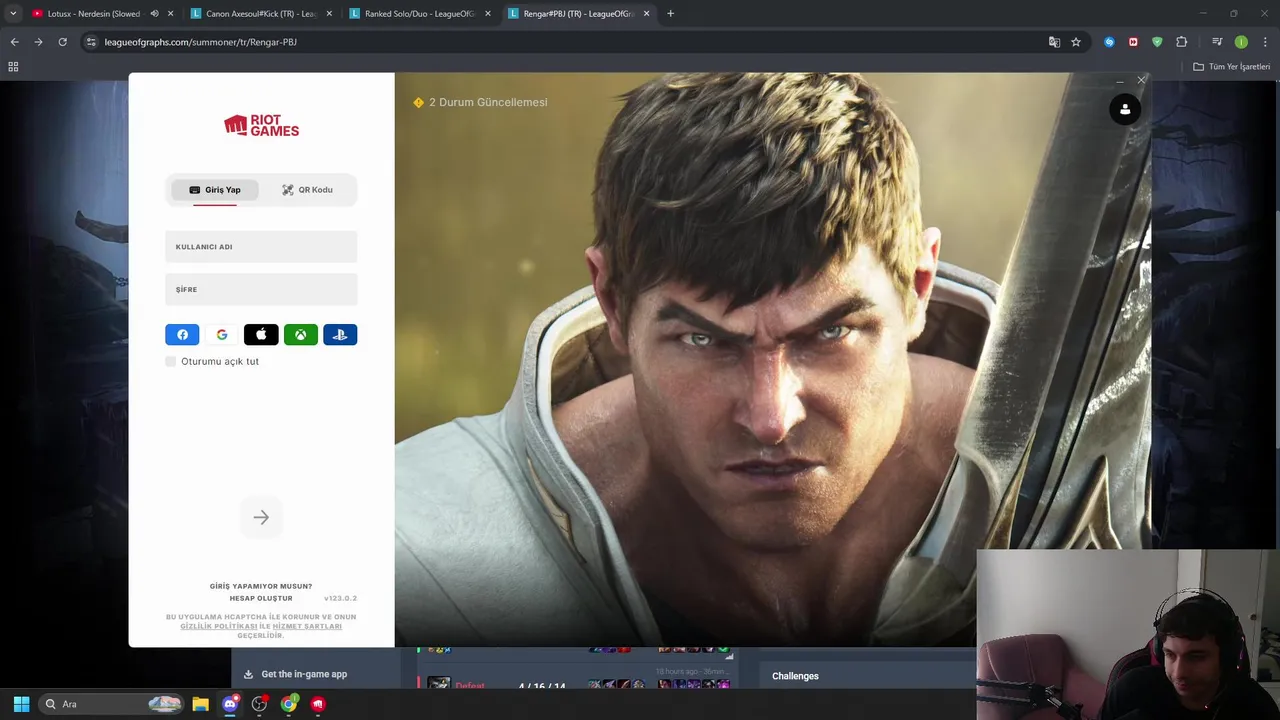Focus the Şifre password field
Image resolution: width=1280 pixels, height=720 pixels.
pyautogui.click(x=261, y=289)
